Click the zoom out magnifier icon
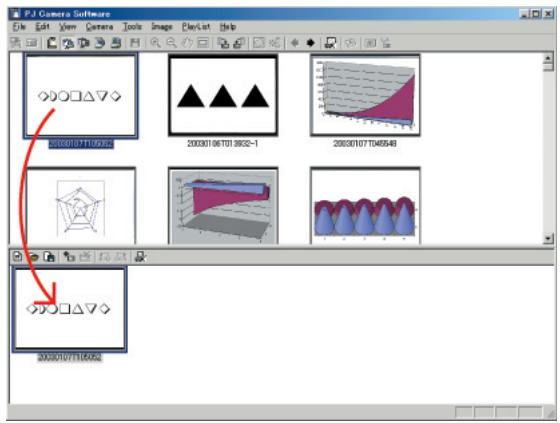The height and width of the screenshot is (423, 560). click(171, 43)
